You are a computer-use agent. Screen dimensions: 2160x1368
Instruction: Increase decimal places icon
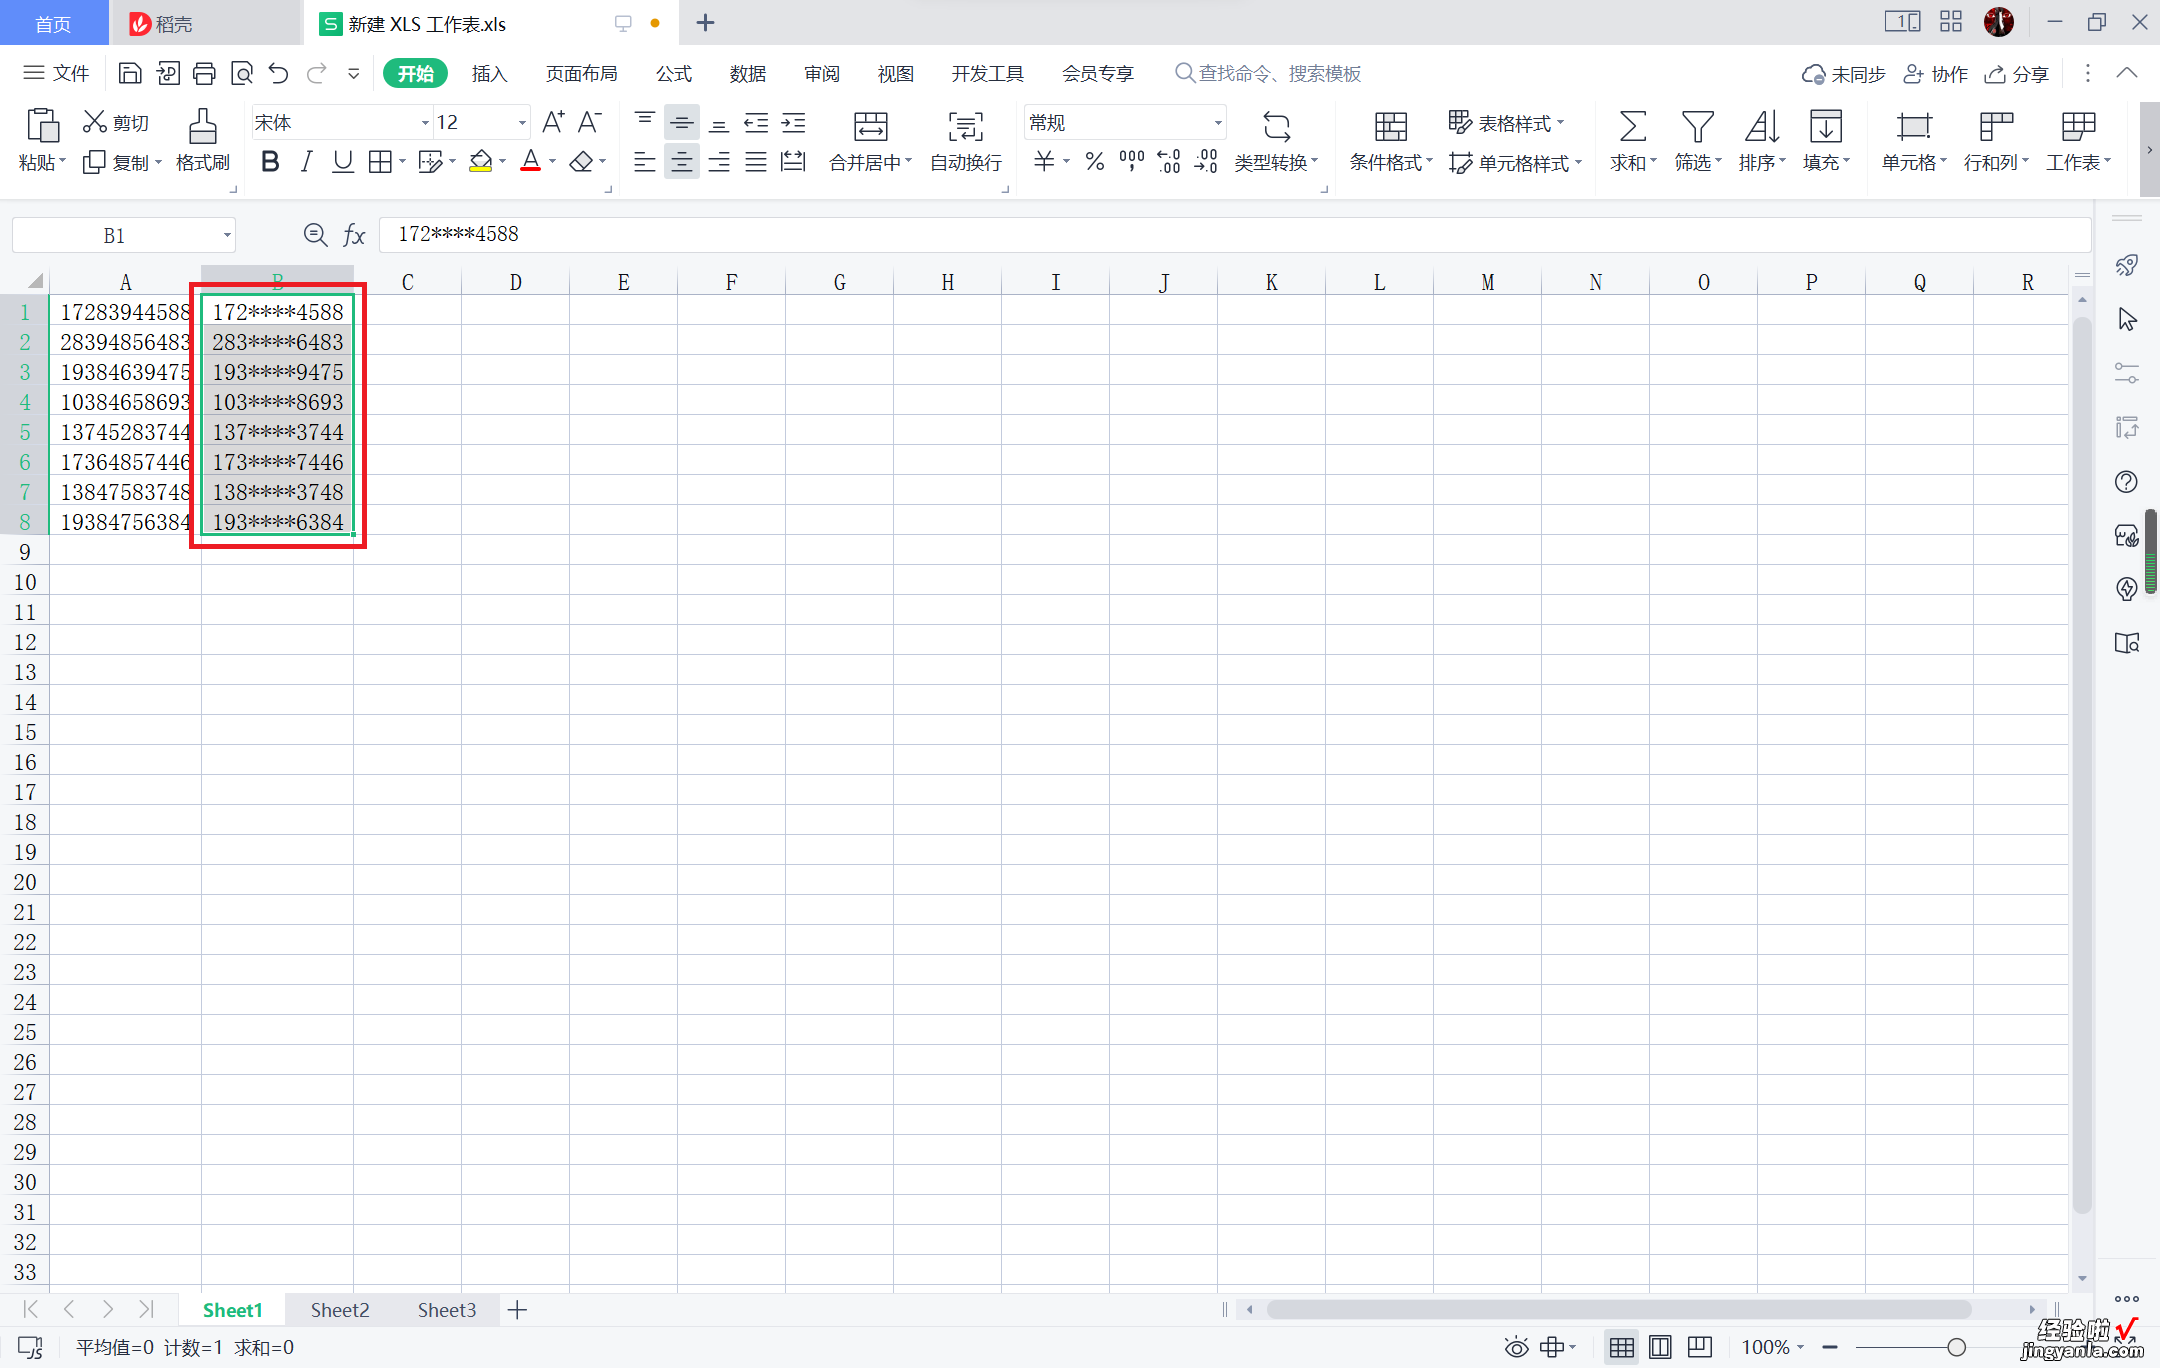(x=1168, y=161)
